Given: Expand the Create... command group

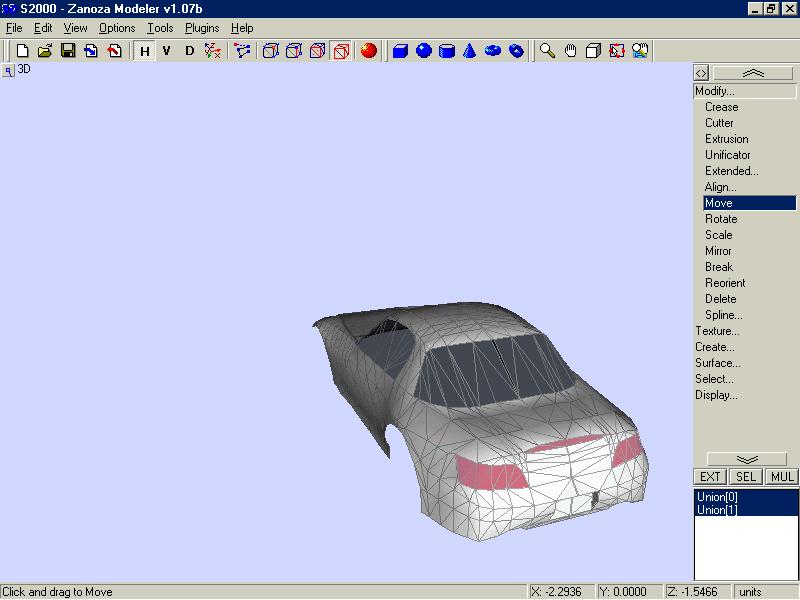Looking at the screenshot, I should pos(714,347).
